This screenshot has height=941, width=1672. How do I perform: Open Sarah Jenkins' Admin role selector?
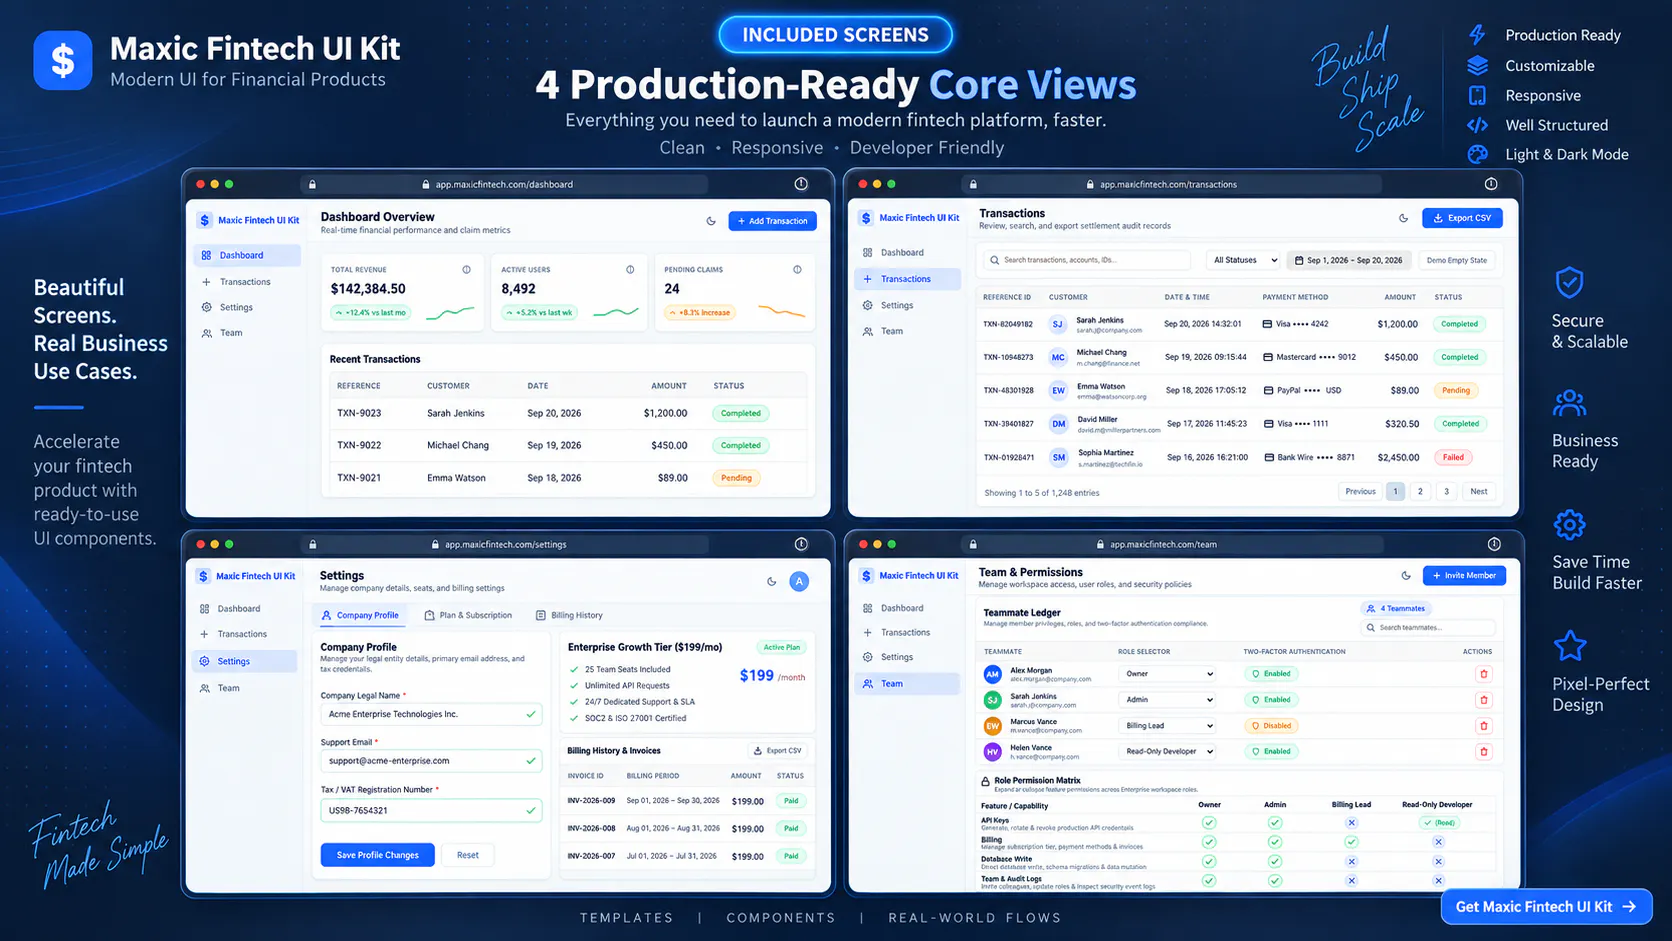point(1169,700)
